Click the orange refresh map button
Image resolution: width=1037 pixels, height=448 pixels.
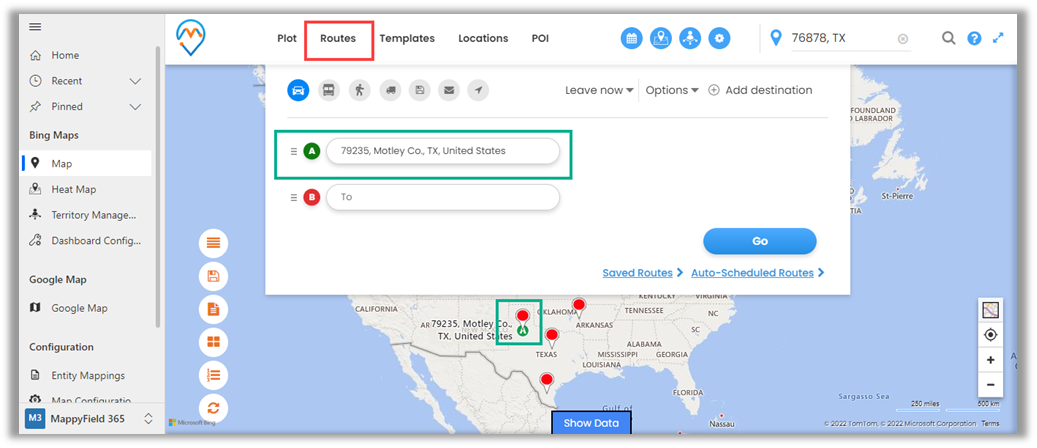(213, 407)
